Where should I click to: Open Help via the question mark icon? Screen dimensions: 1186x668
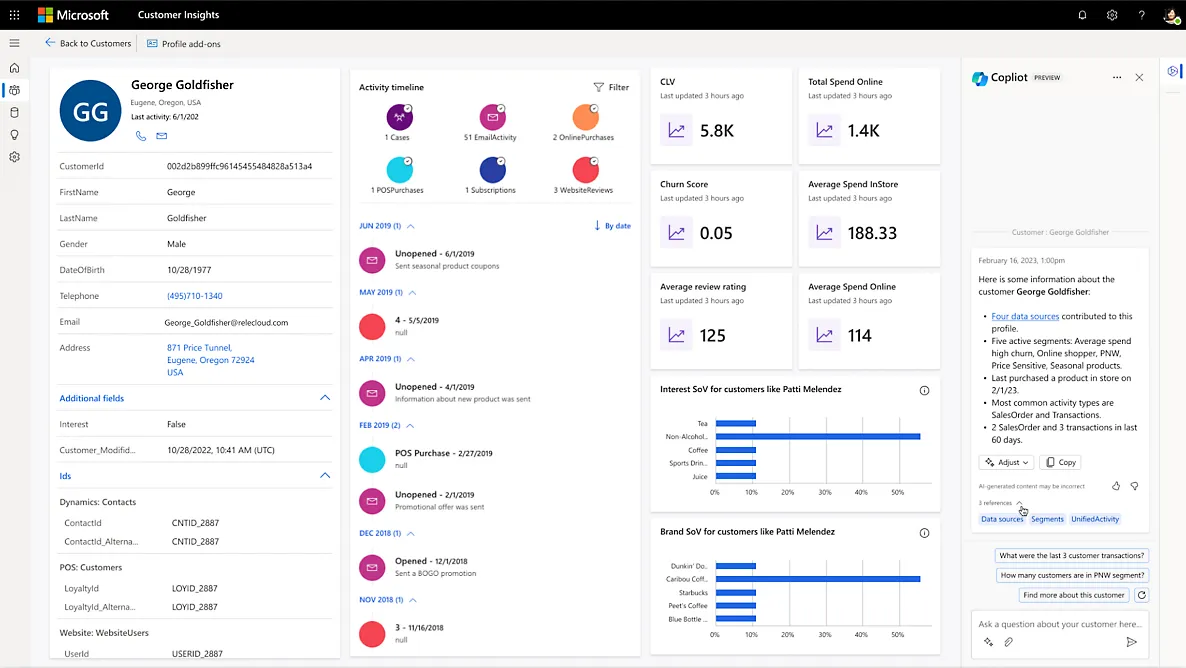(x=1141, y=14)
